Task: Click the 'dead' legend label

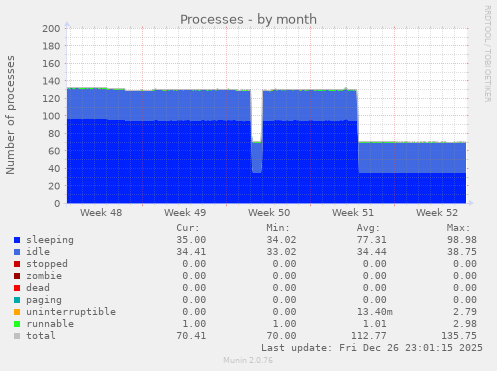Action: tap(38, 288)
